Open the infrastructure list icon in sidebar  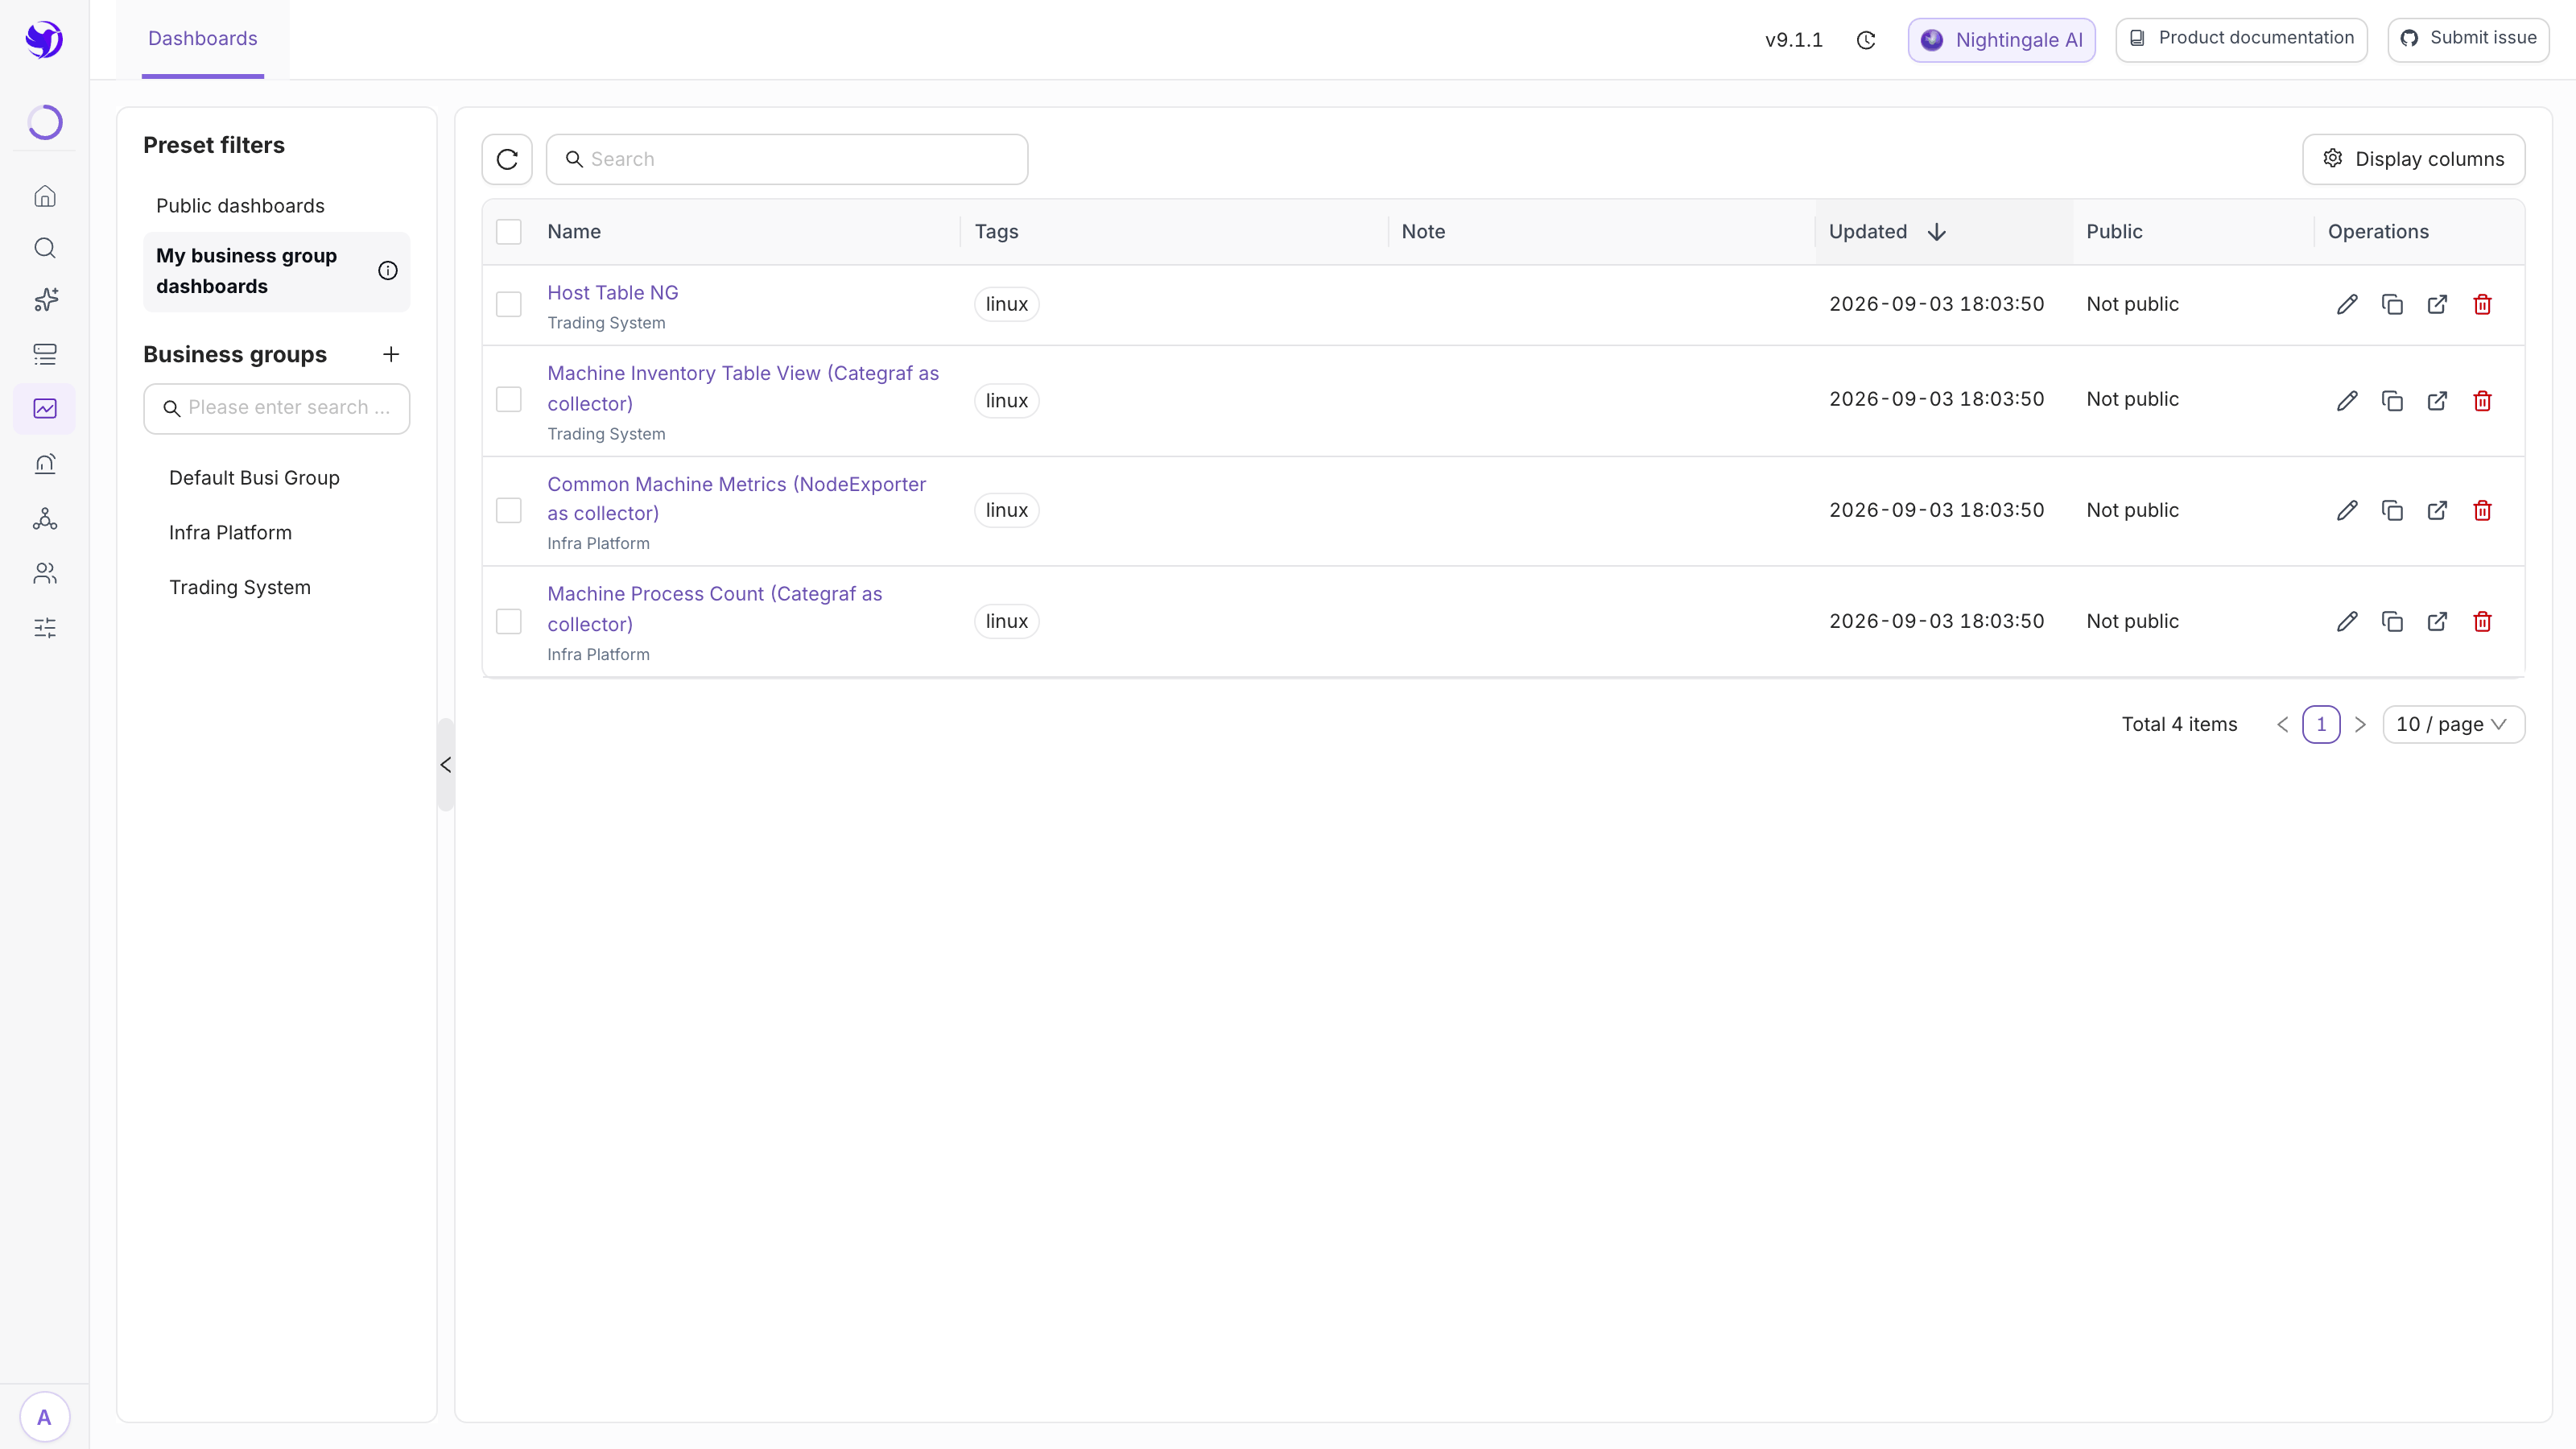pyautogui.click(x=45, y=354)
